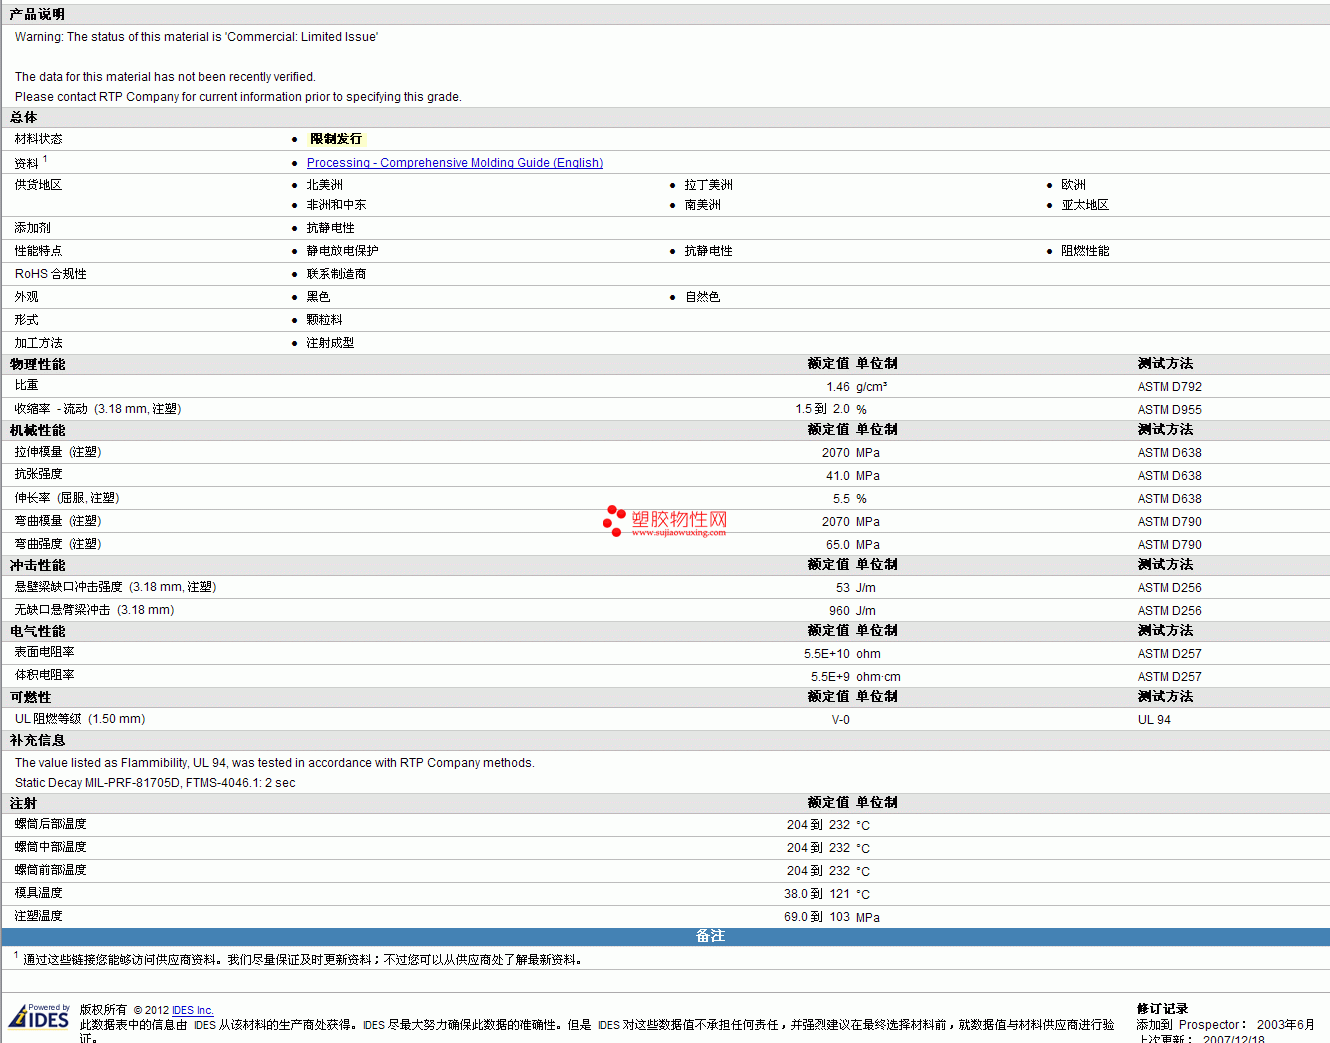Click the Powered by IDES logo
This screenshot has height=1043, width=1330.
pyautogui.click(x=40, y=1017)
